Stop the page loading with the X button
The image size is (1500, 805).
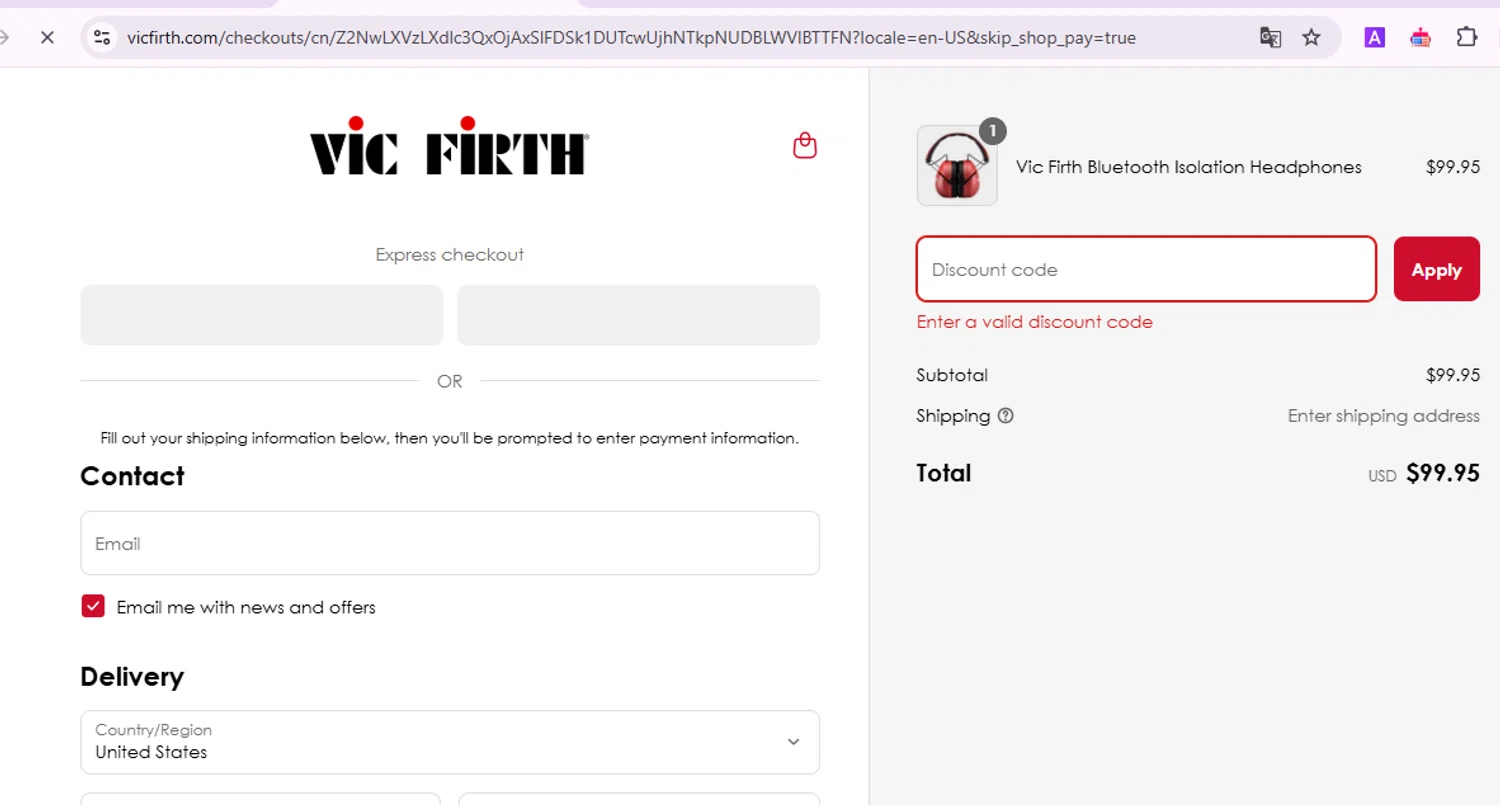click(x=46, y=38)
